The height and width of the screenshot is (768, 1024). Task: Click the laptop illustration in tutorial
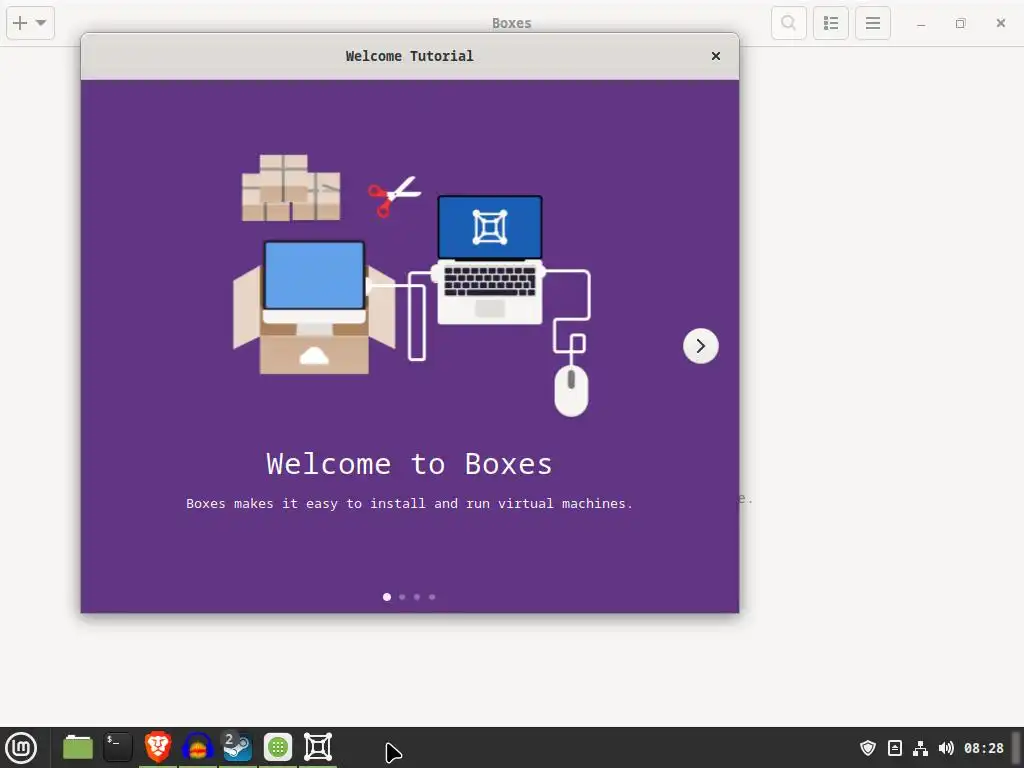[x=490, y=260]
